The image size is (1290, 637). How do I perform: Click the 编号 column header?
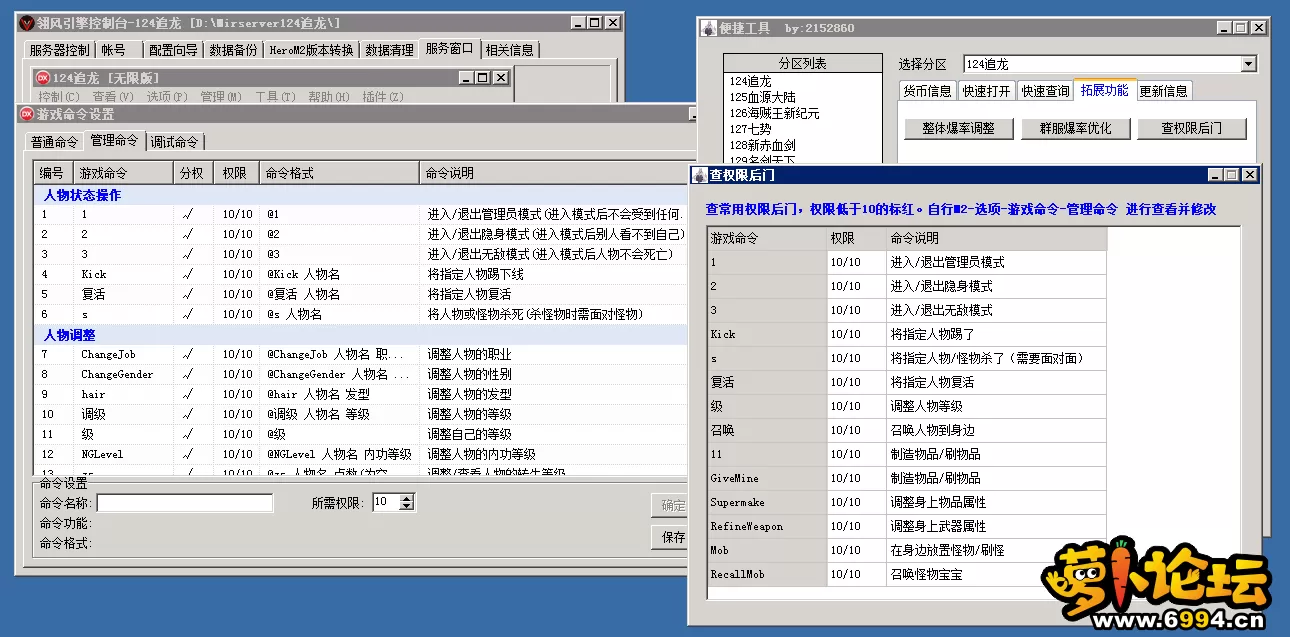[53, 173]
